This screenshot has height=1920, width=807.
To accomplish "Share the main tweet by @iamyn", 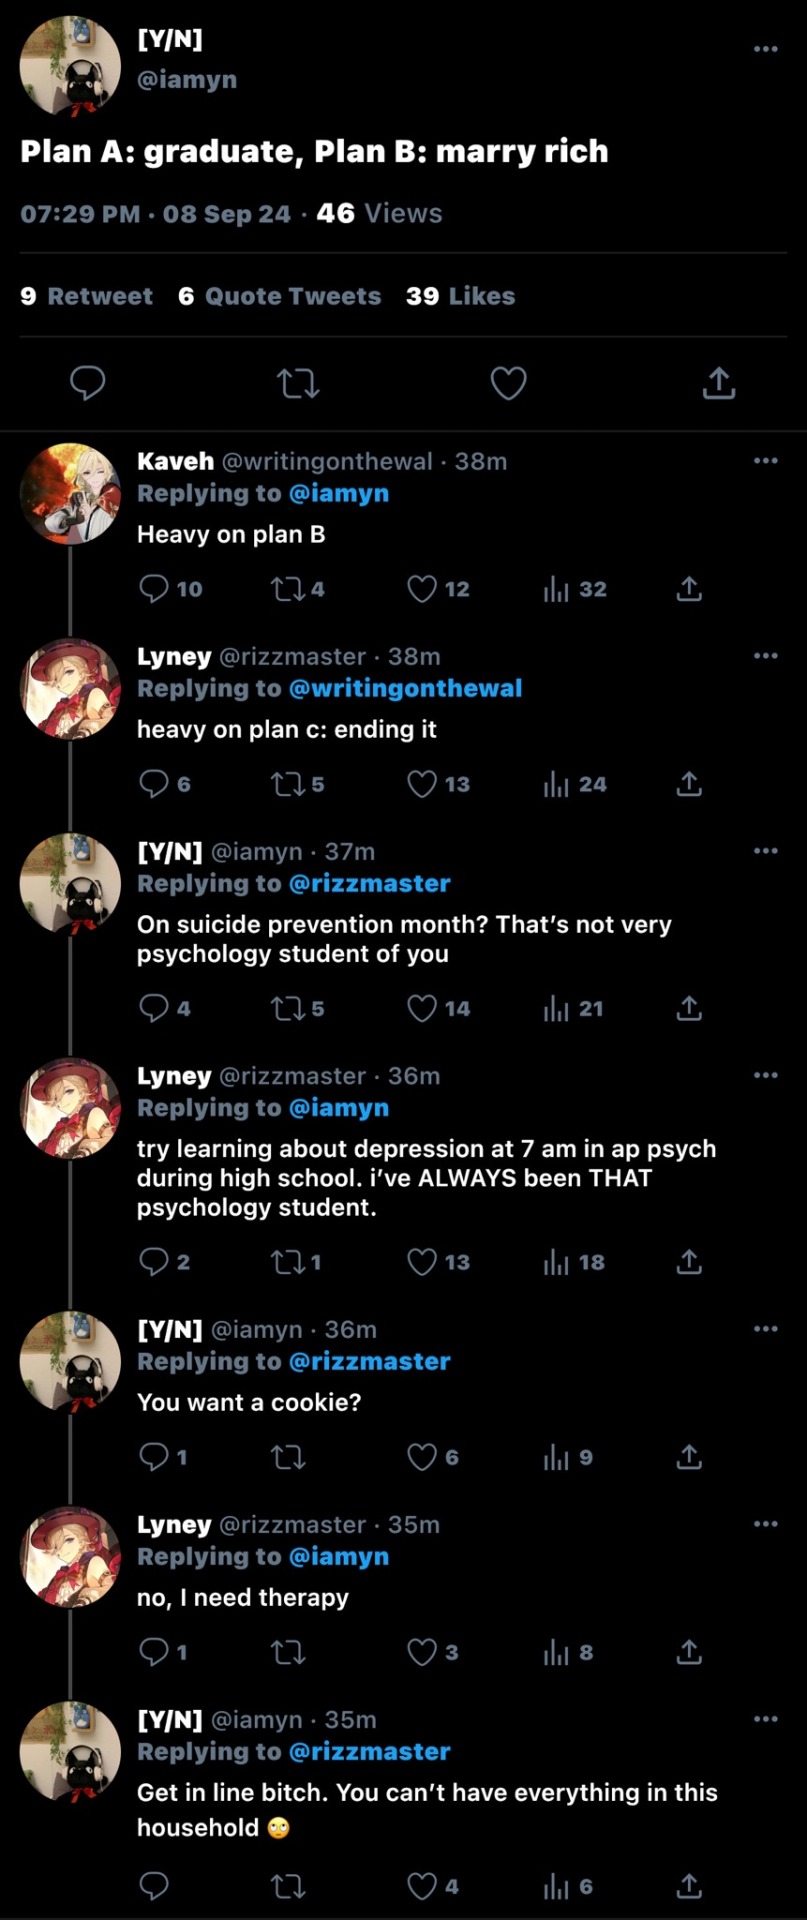I will tap(718, 383).
